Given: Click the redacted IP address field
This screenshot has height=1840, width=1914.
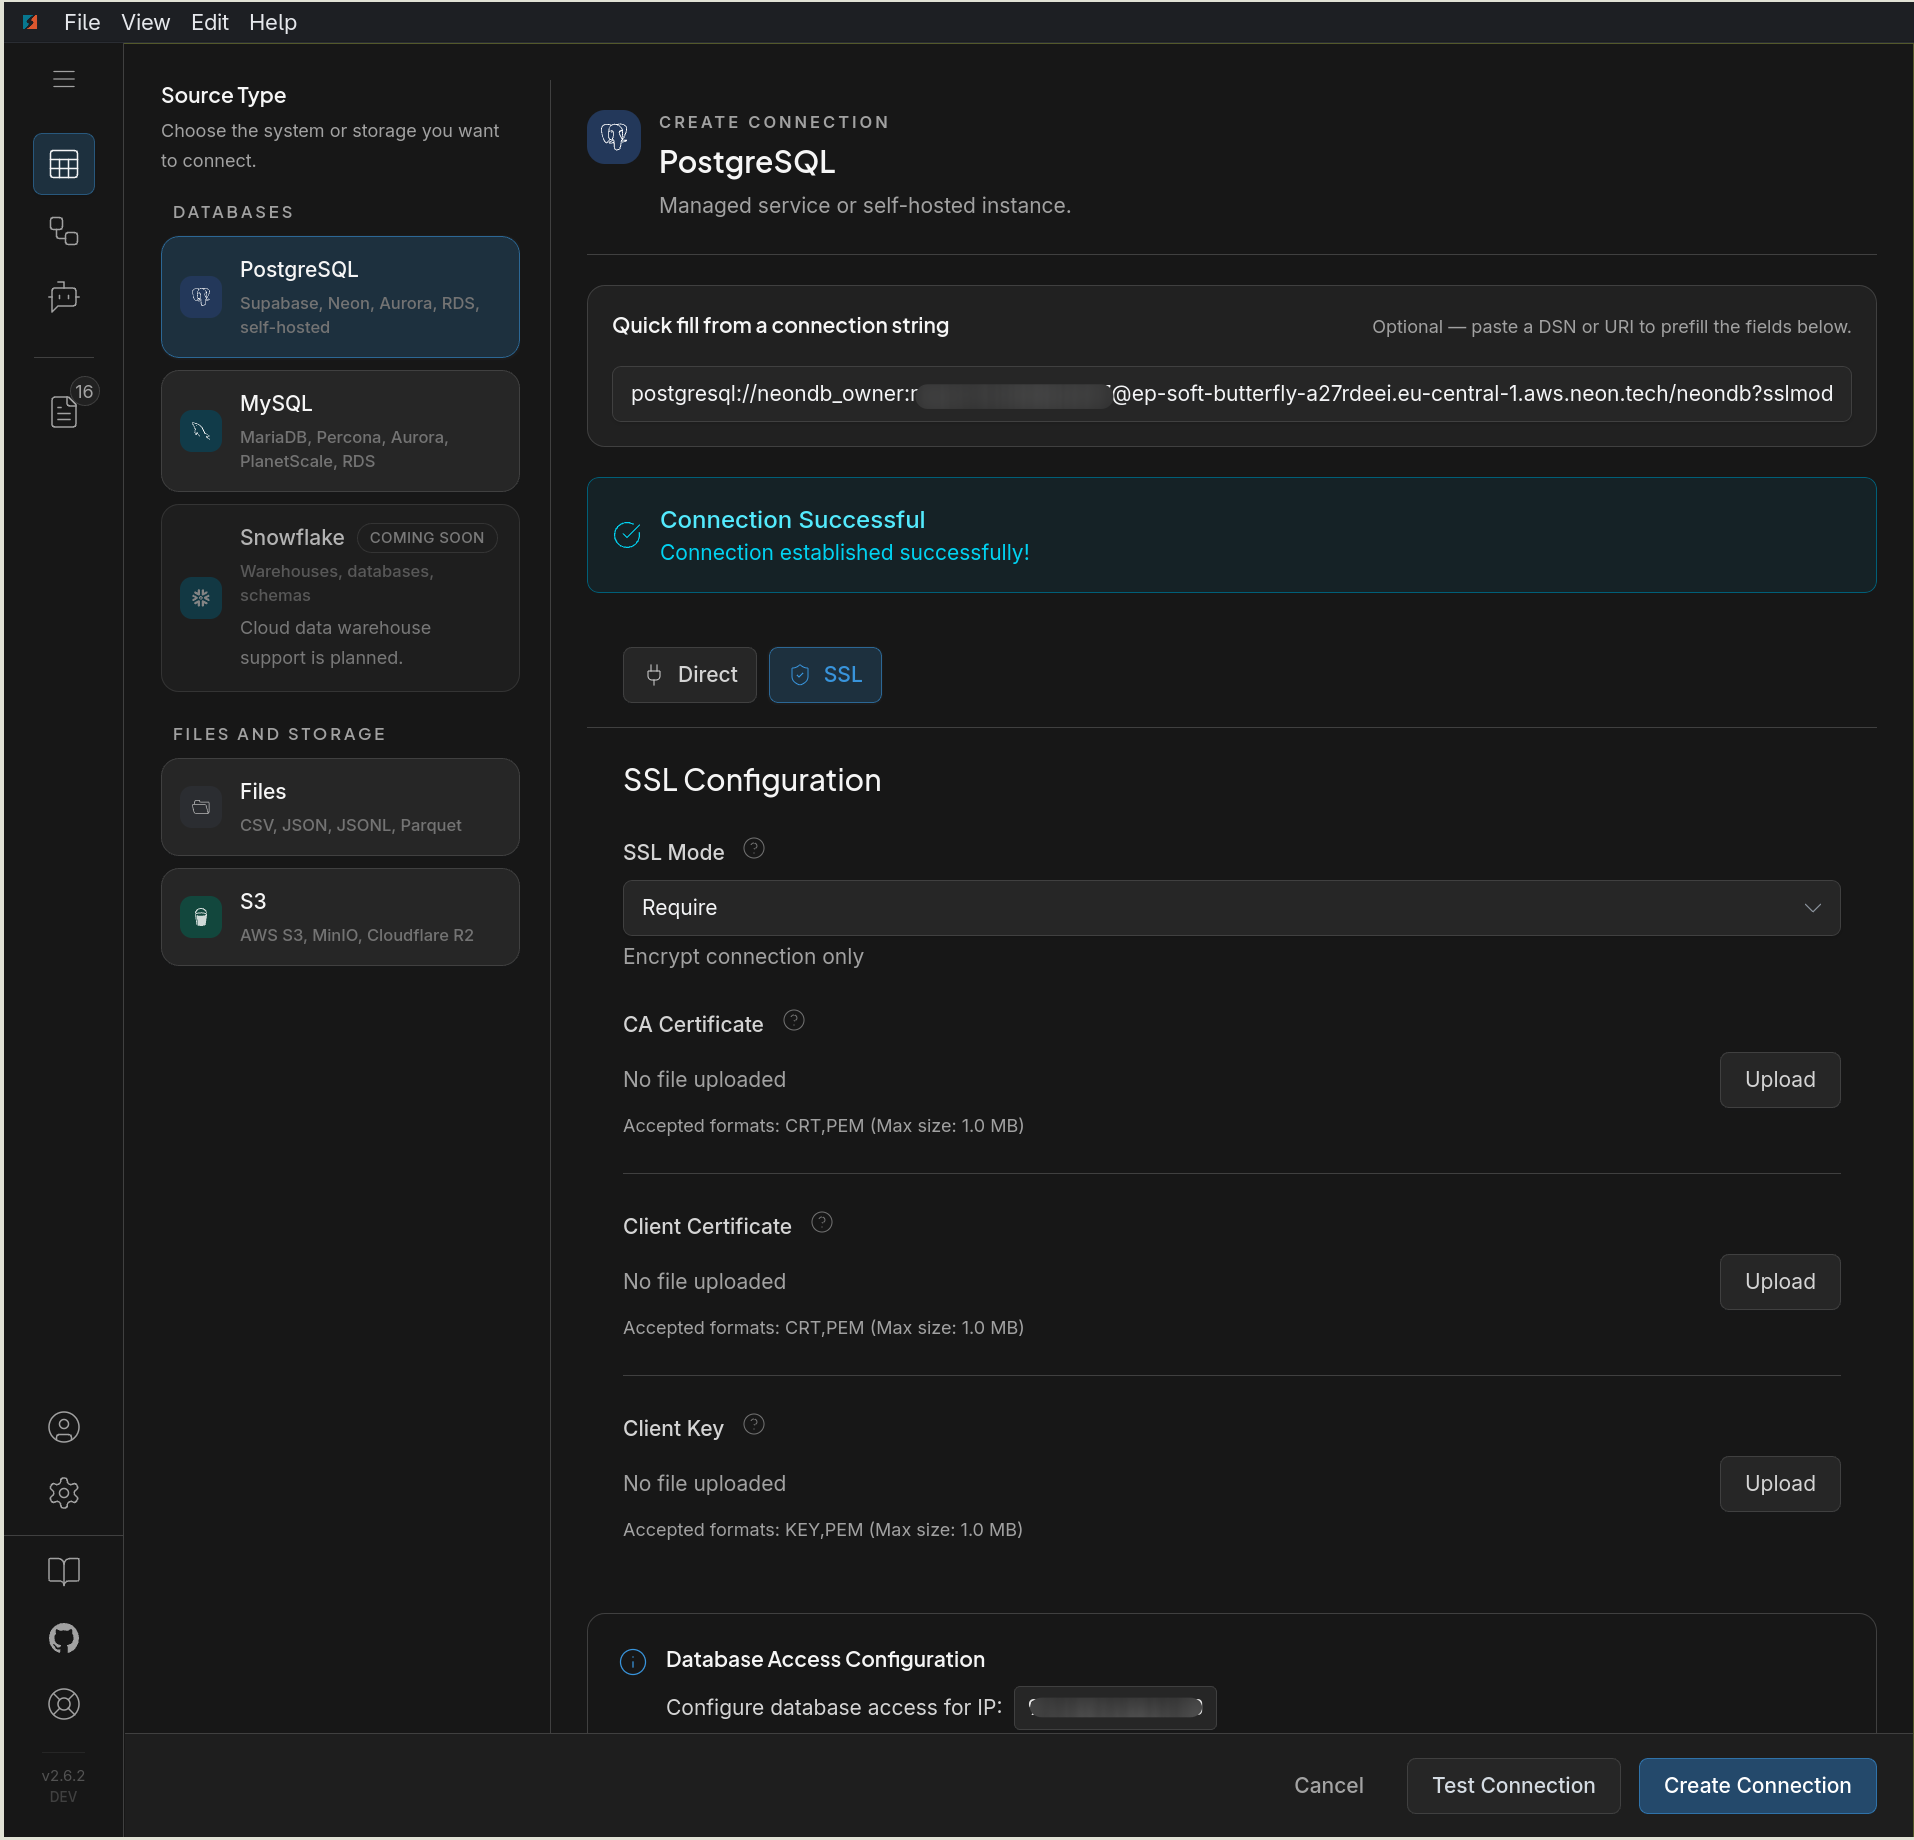Looking at the screenshot, I should (1115, 1708).
